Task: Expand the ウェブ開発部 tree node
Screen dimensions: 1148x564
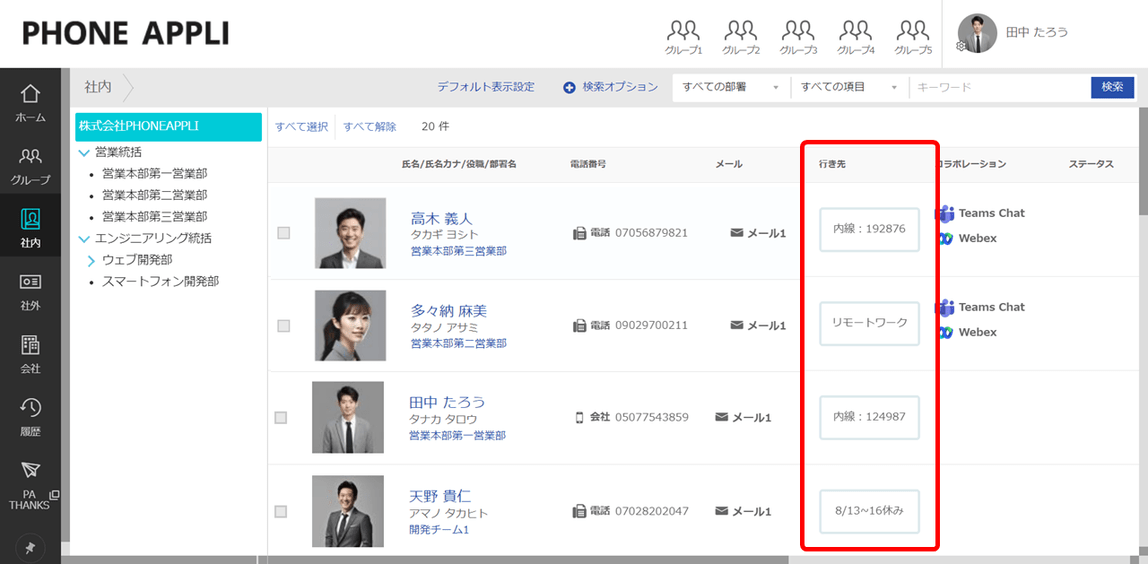Action: point(92,260)
